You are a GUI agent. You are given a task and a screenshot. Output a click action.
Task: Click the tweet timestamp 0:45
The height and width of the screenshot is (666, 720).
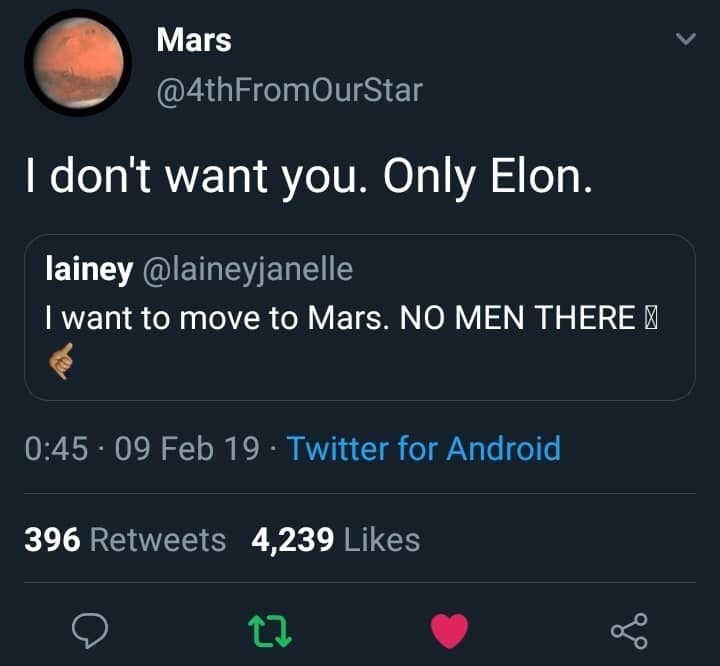pos(56,449)
